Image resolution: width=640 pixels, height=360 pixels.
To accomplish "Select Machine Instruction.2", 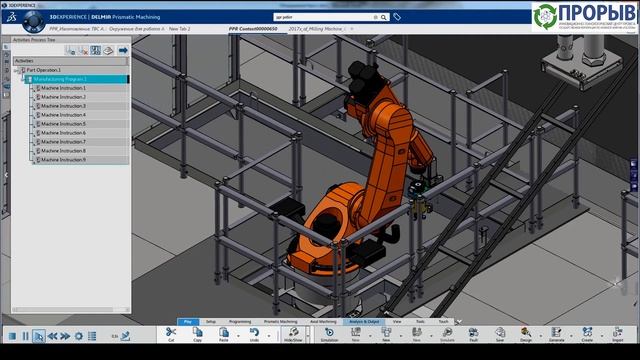I will point(63,97).
